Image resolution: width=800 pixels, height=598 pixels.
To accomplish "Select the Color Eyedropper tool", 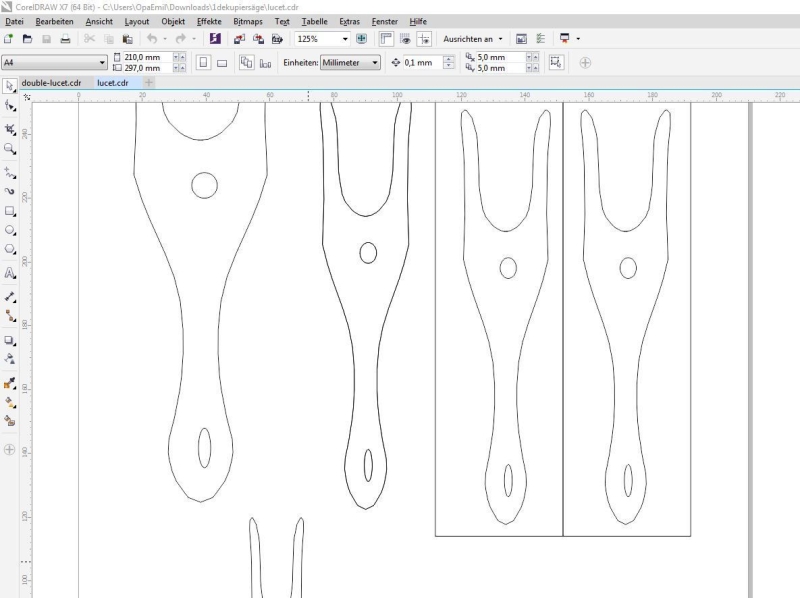I will pos(10,383).
